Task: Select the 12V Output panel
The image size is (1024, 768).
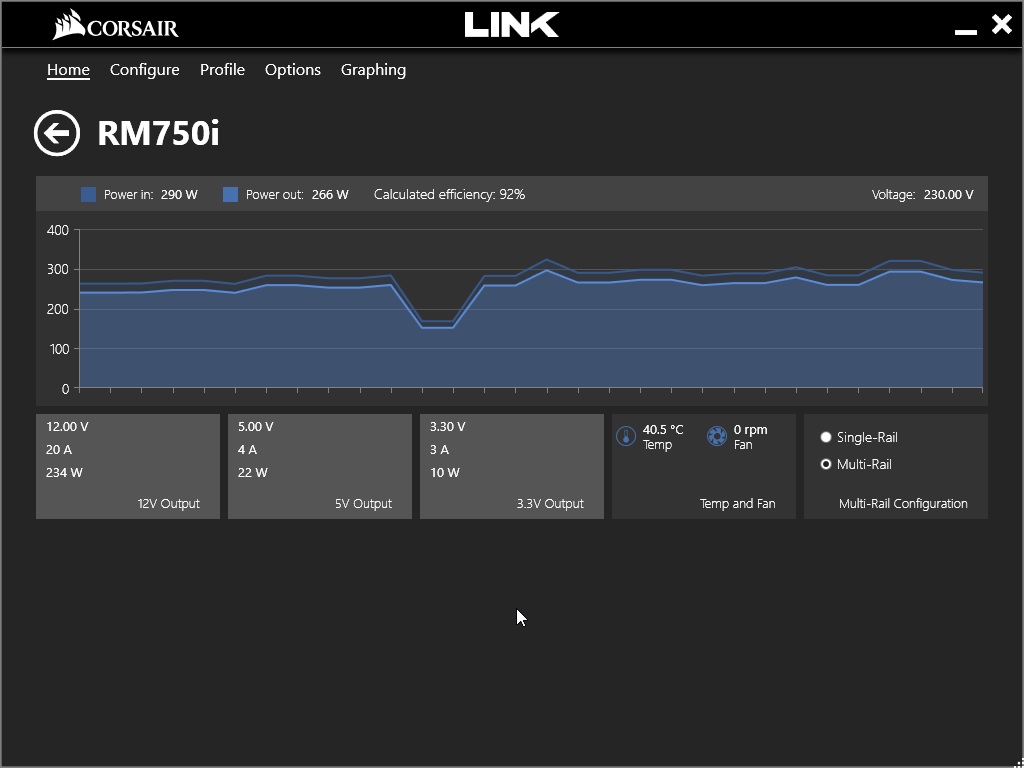Action: (x=128, y=466)
